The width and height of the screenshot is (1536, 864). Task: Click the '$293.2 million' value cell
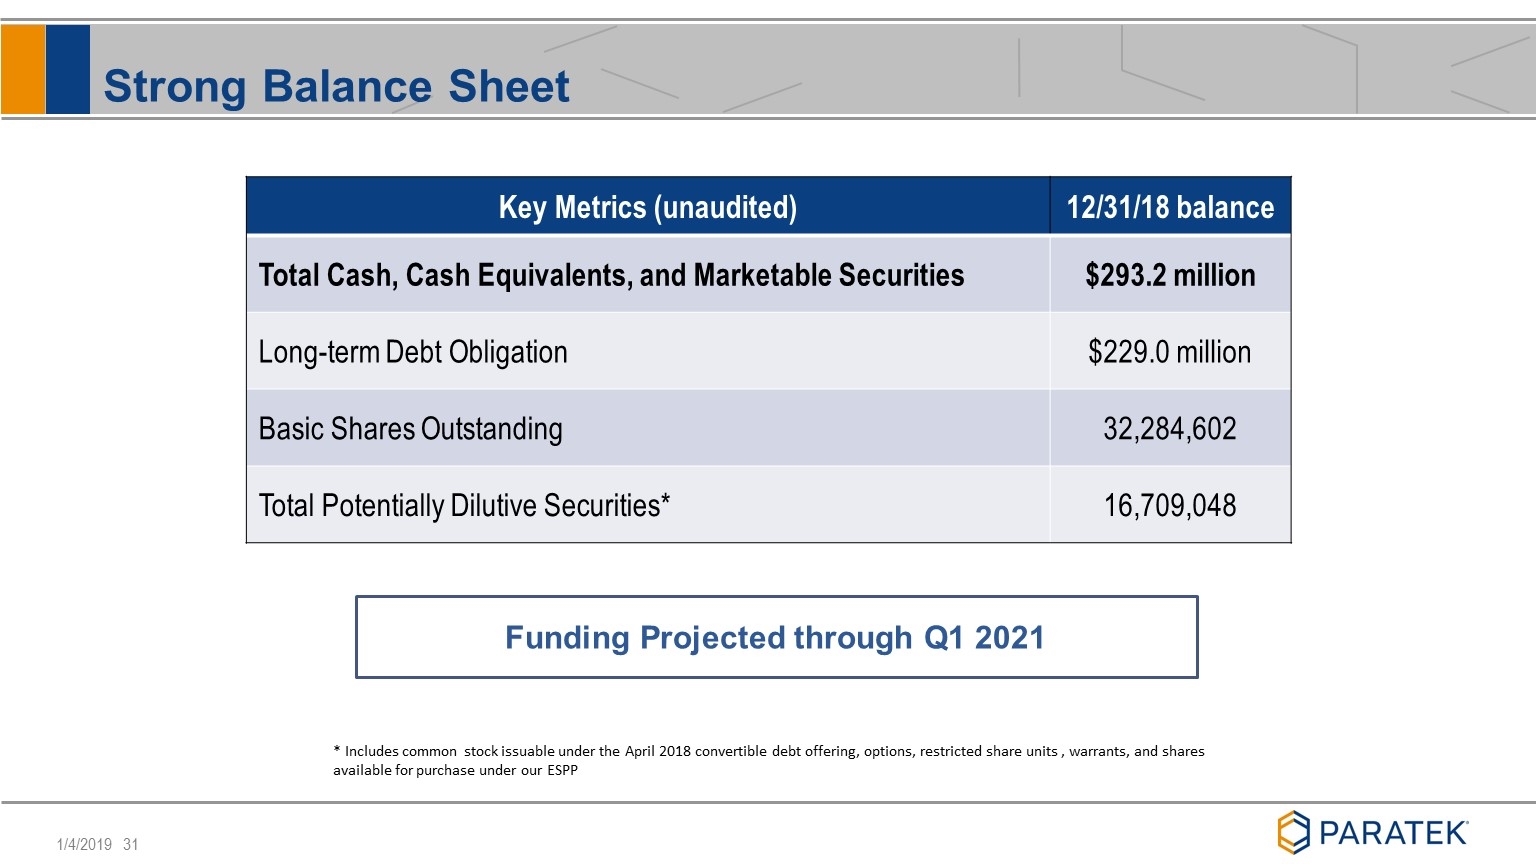(1170, 275)
